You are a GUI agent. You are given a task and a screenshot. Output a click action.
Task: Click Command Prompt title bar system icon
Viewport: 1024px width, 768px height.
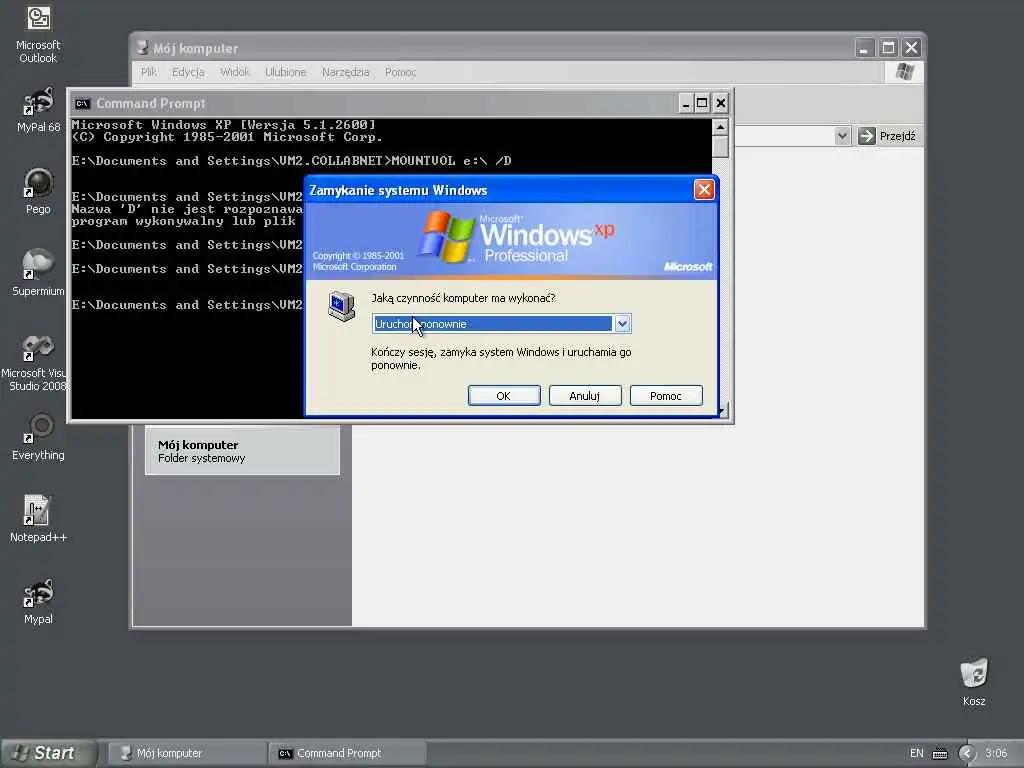pos(82,103)
